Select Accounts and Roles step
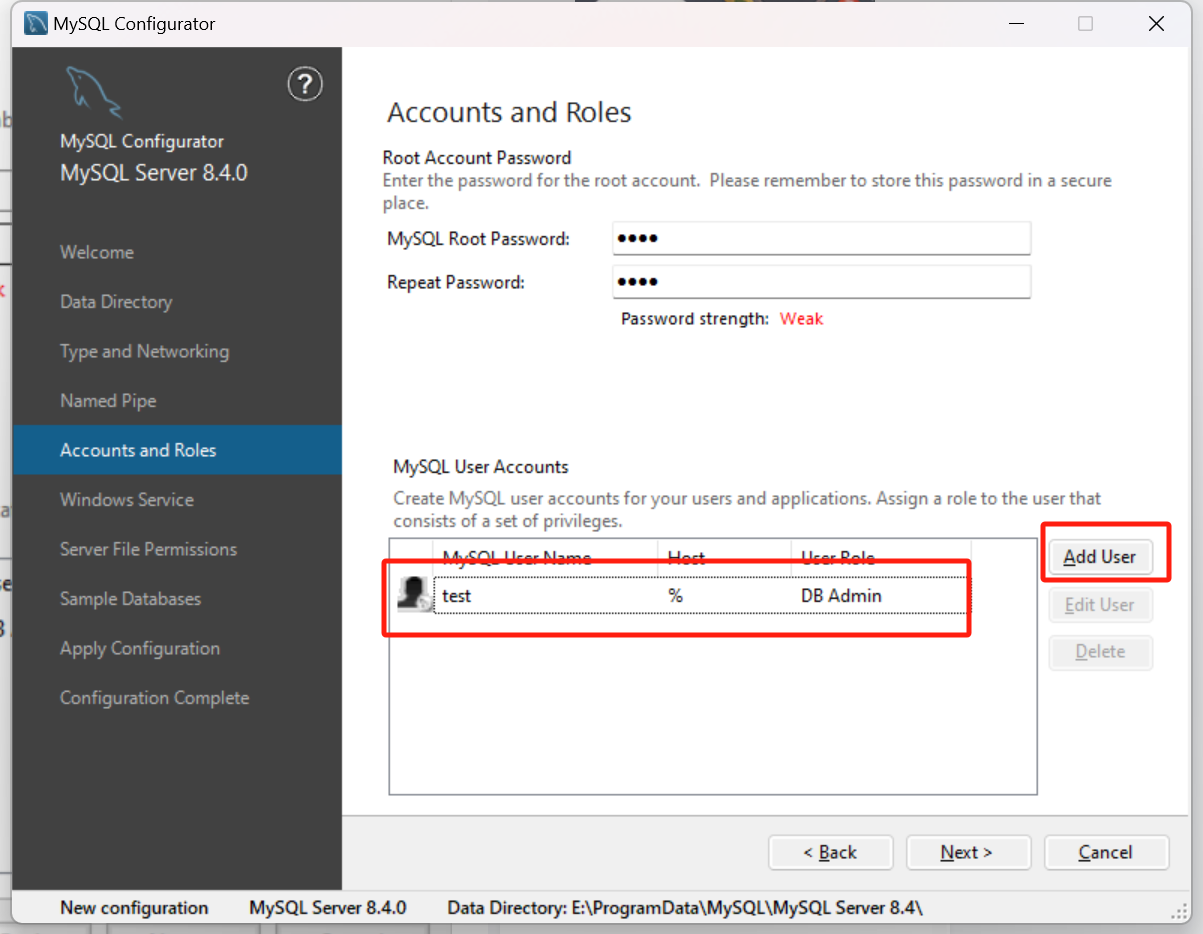The height and width of the screenshot is (934, 1203). point(138,450)
